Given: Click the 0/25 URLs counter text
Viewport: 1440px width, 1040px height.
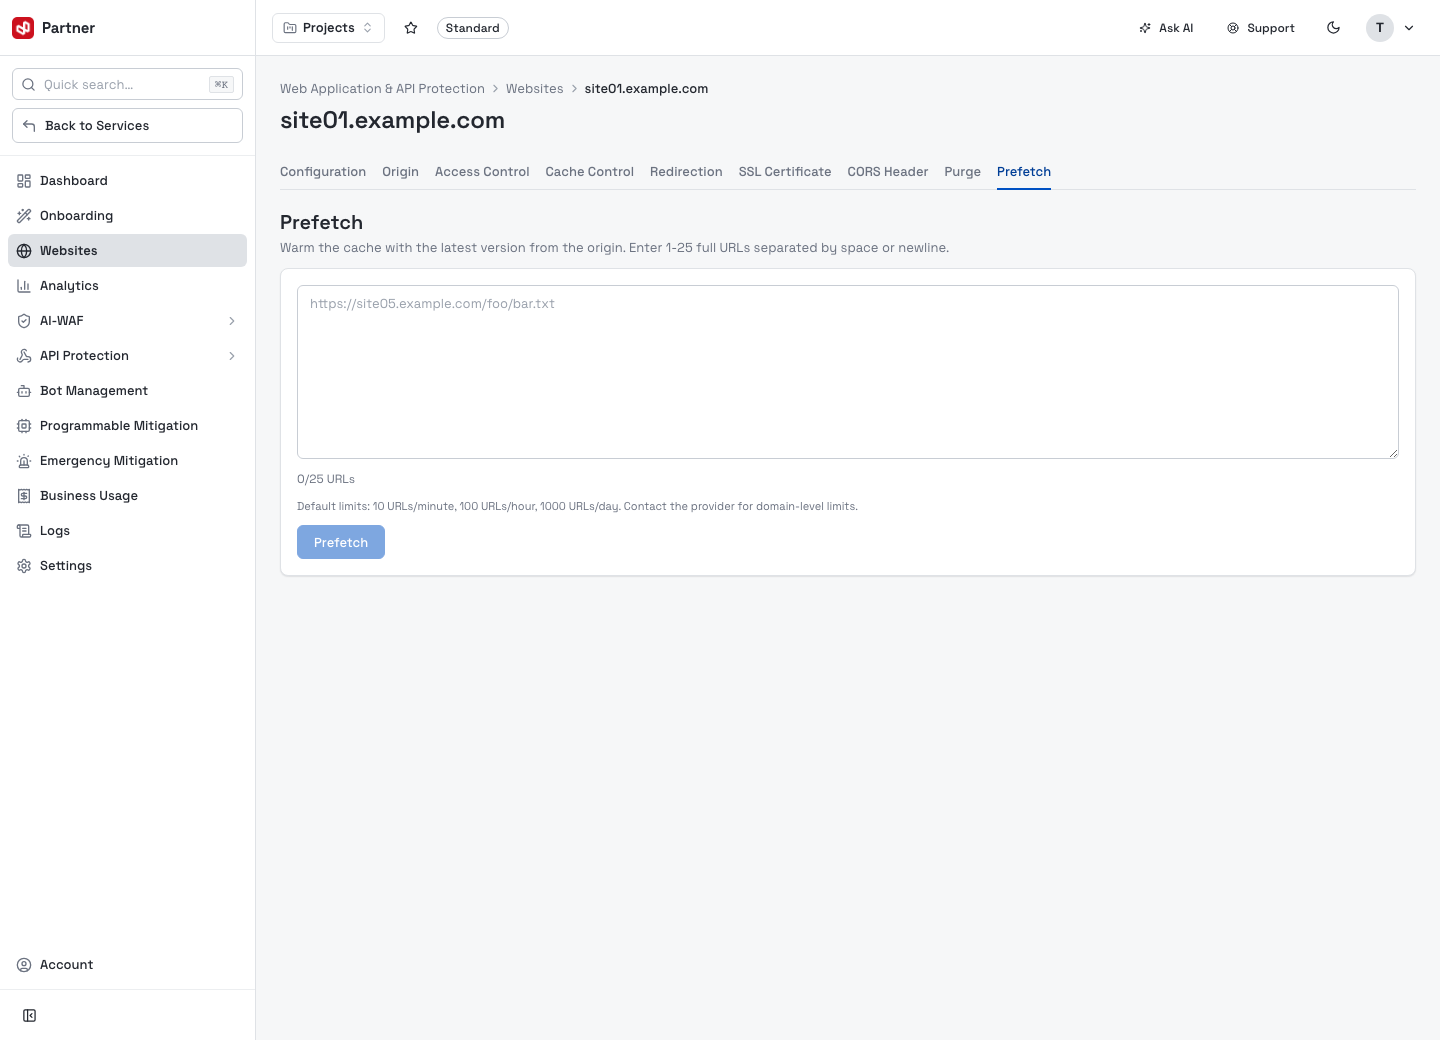Looking at the screenshot, I should tap(326, 479).
